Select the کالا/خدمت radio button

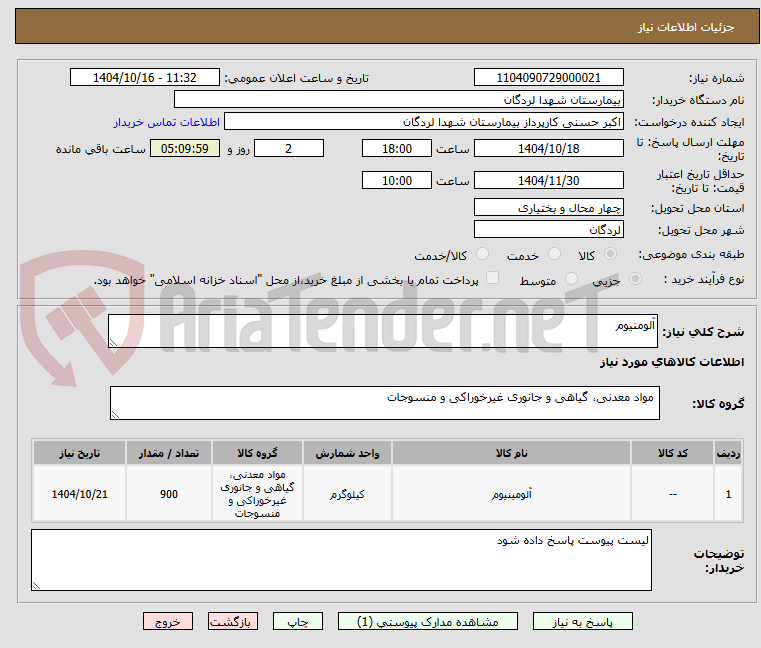(x=482, y=254)
